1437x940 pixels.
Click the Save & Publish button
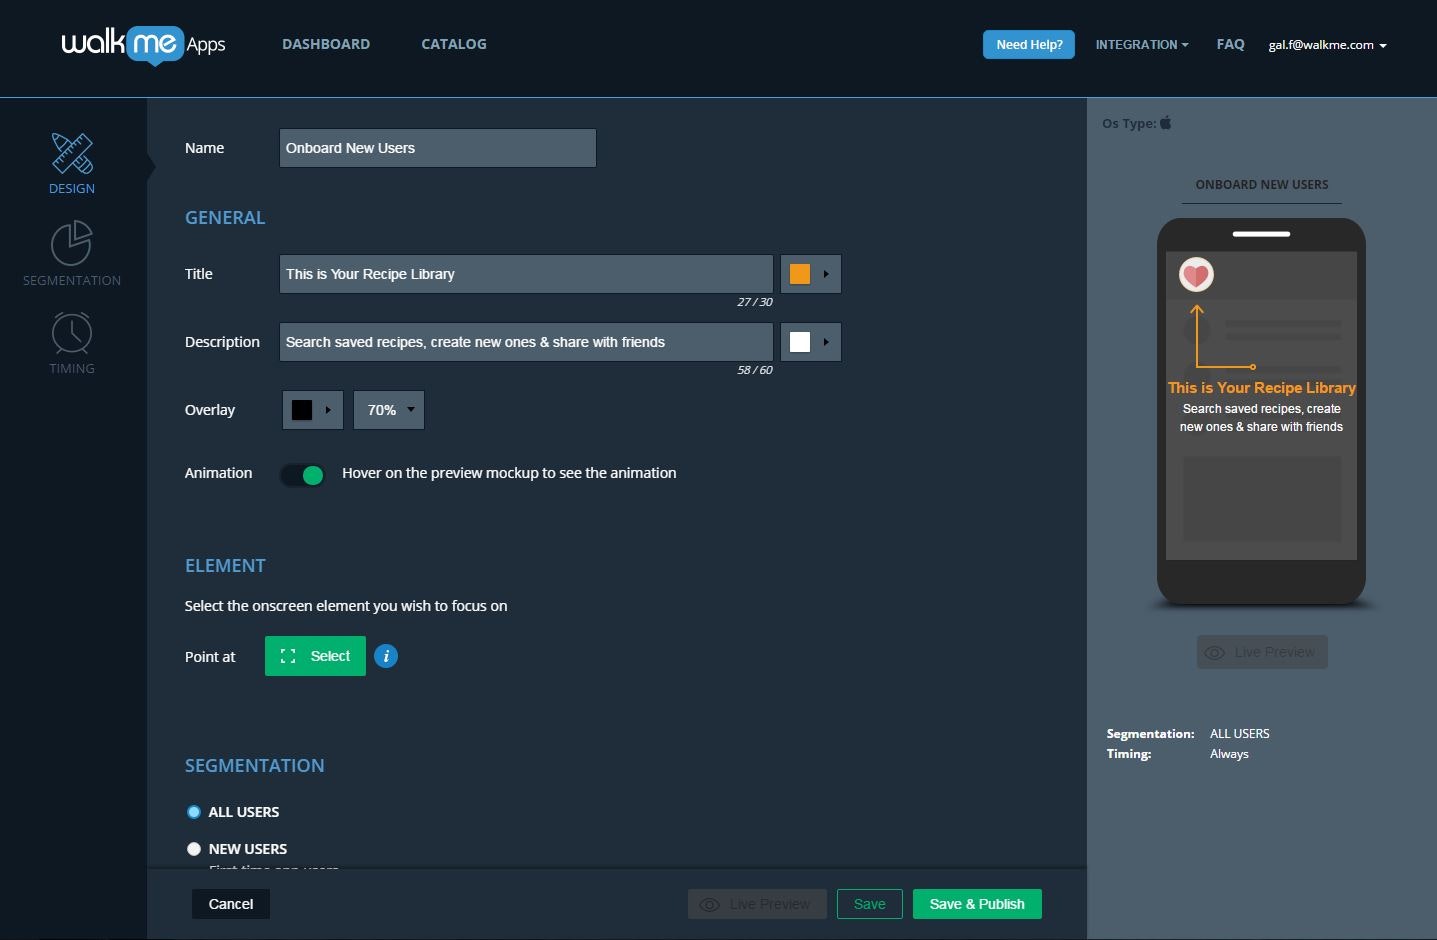[x=976, y=903]
